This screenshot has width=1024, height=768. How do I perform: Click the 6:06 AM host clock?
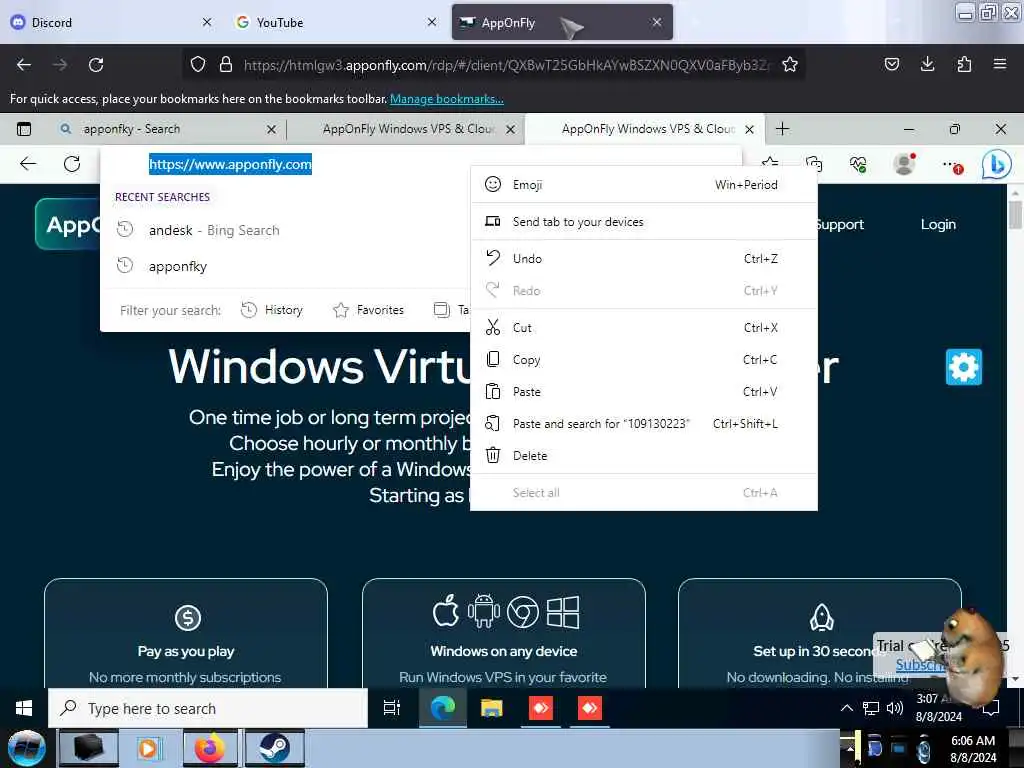tap(973, 749)
